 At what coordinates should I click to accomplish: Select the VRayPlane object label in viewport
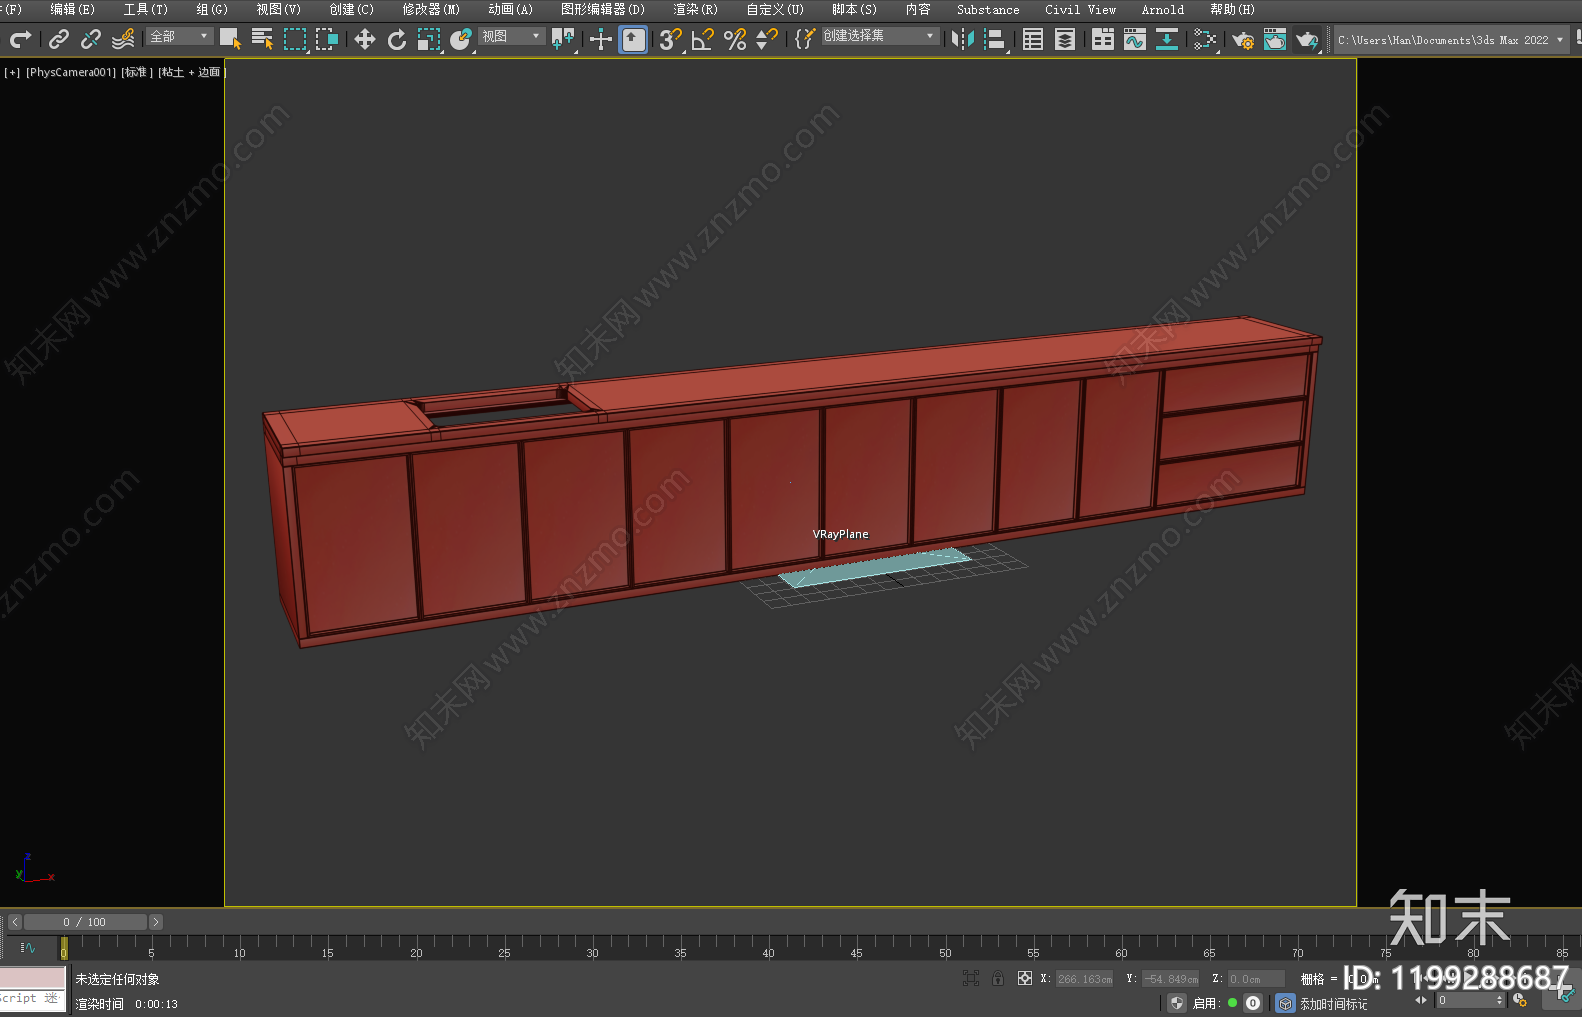pyautogui.click(x=840, y=534)
